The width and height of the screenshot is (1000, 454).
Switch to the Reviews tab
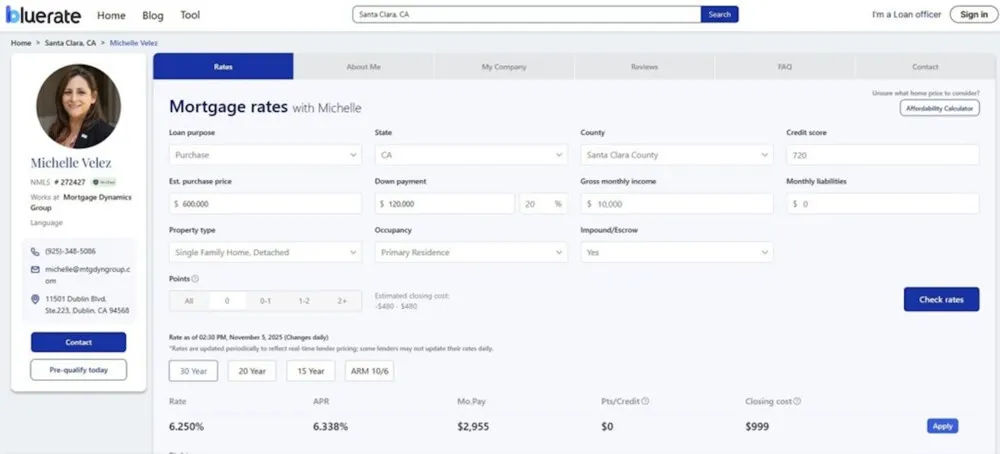coord(644,67)
